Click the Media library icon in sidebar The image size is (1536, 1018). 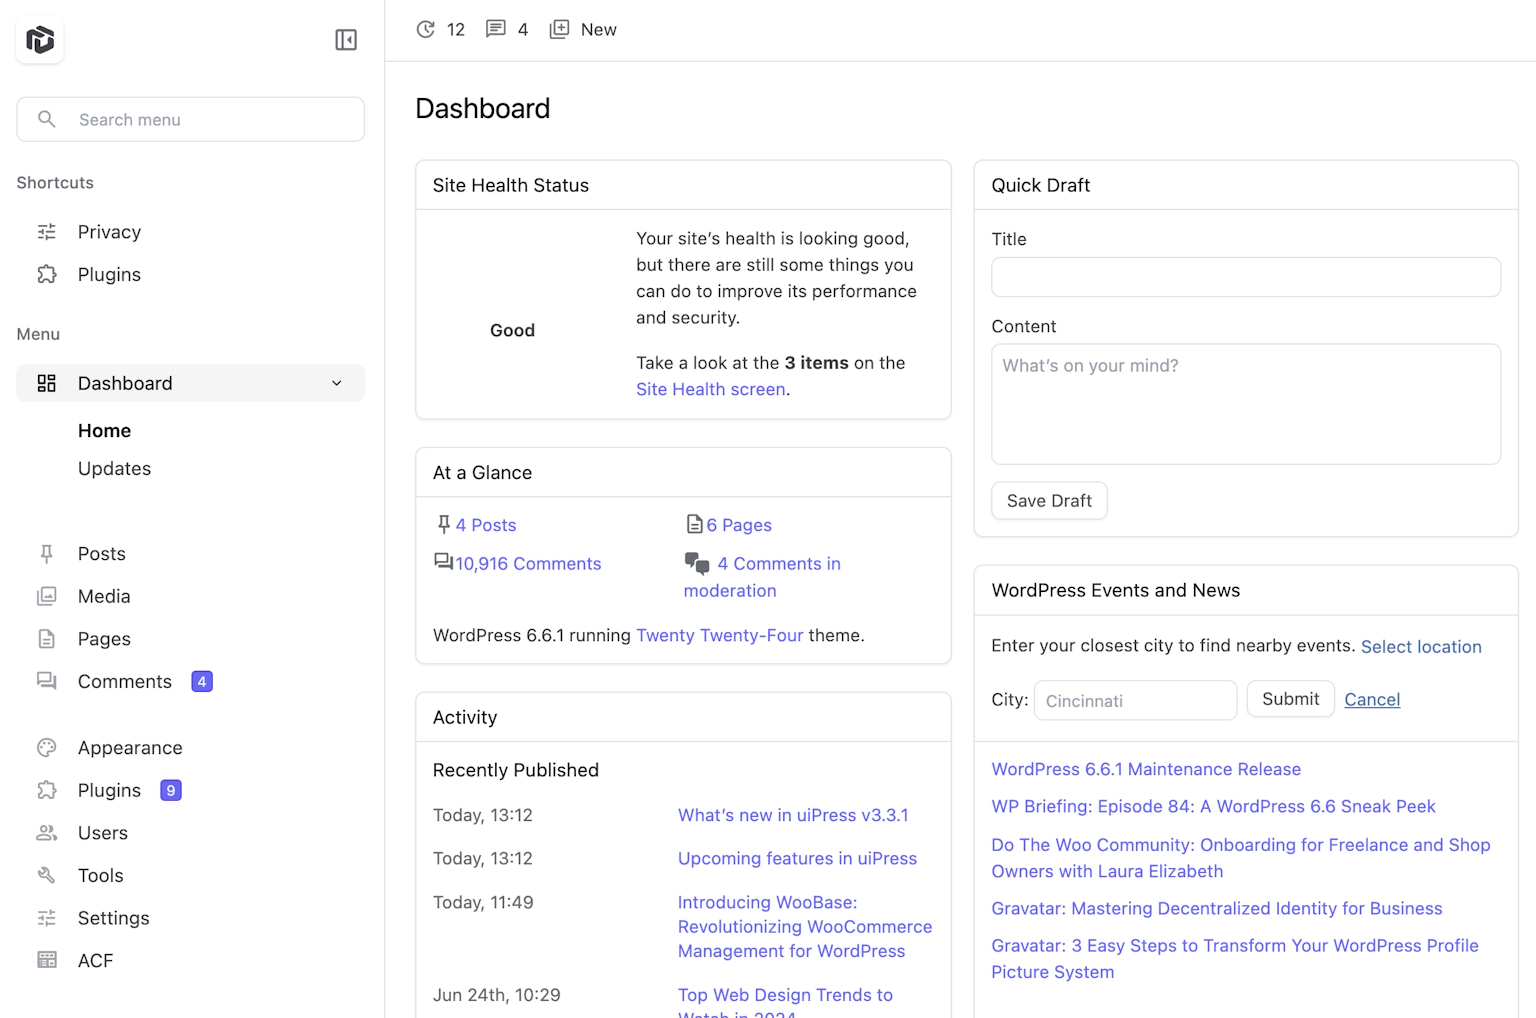click(x=47, y=596)
